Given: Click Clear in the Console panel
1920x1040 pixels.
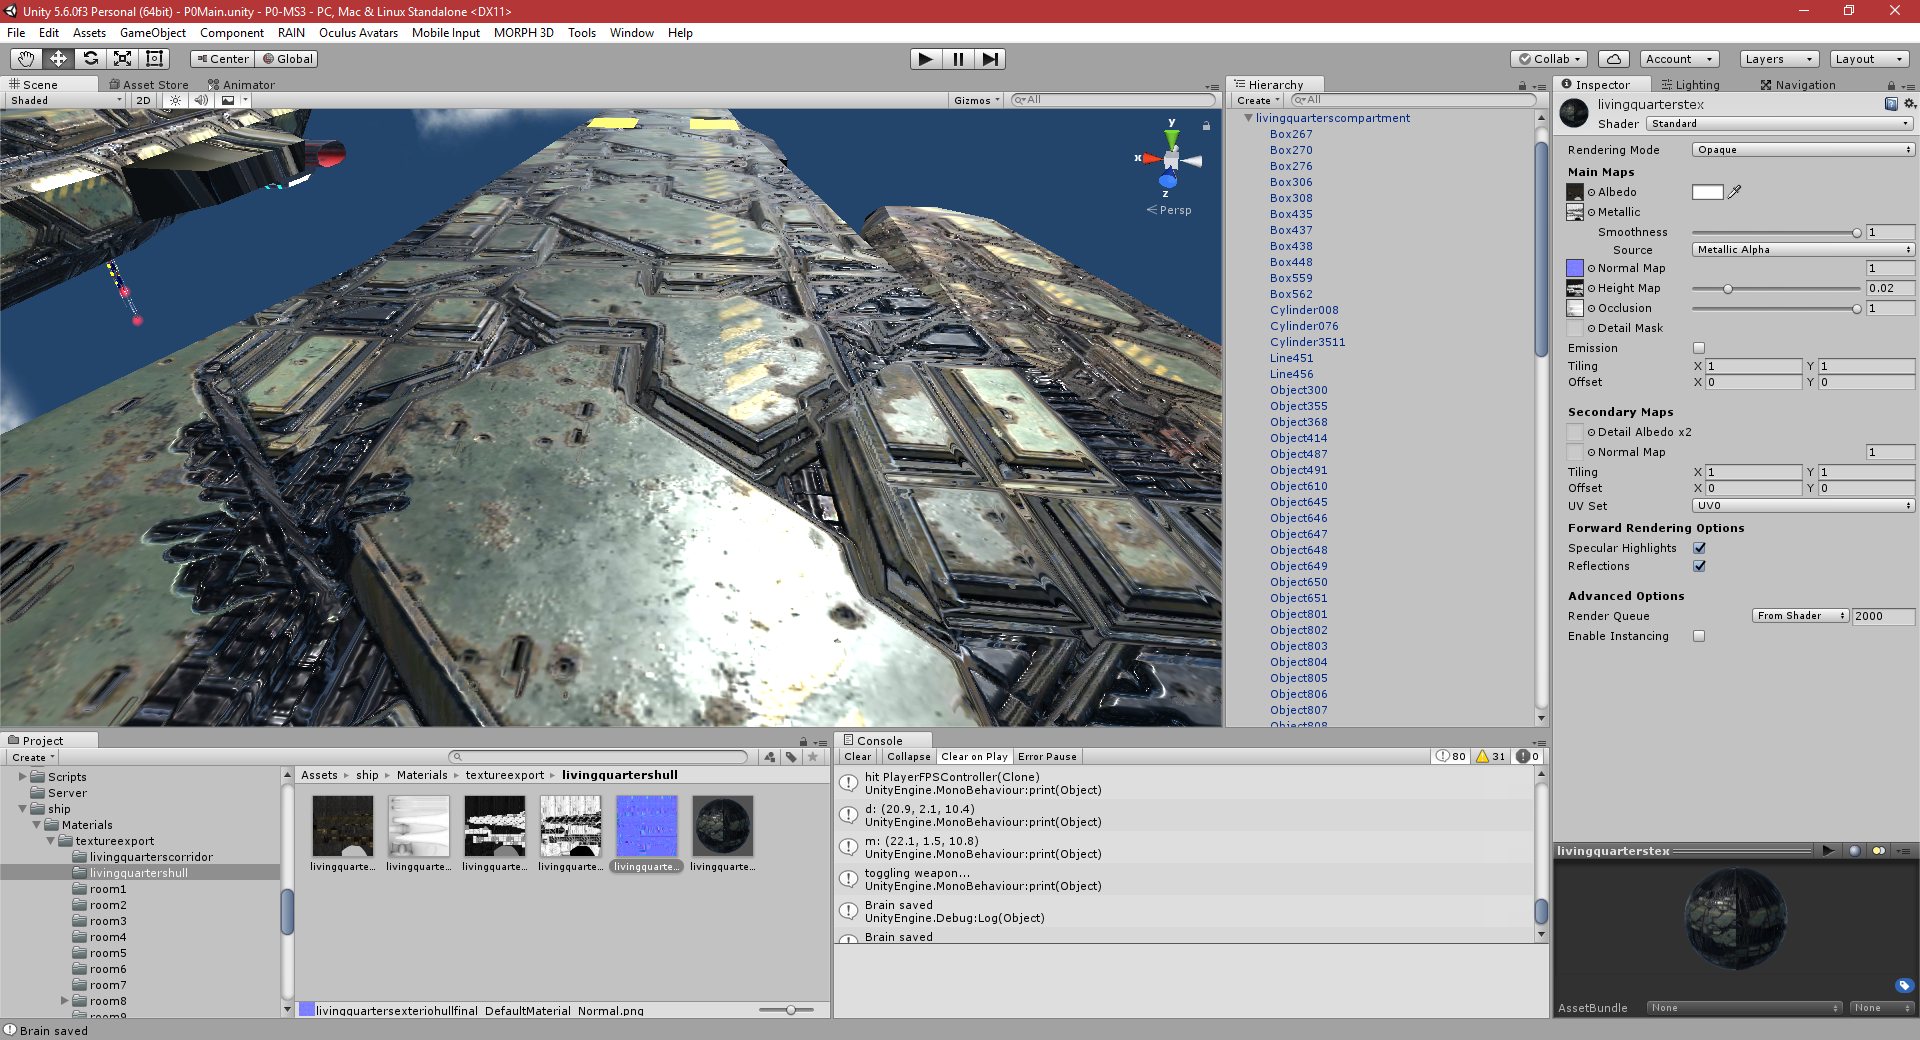Looking at the screenshot, I should point(856,757).
